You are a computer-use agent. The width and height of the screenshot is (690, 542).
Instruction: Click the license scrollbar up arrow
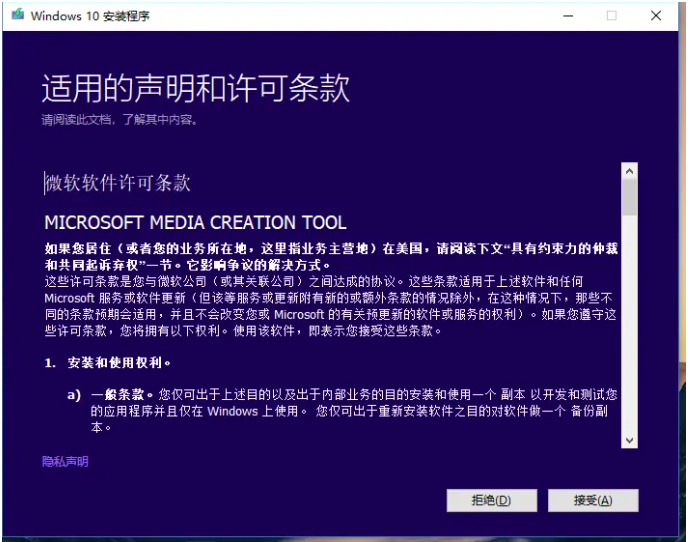point(629,171)
